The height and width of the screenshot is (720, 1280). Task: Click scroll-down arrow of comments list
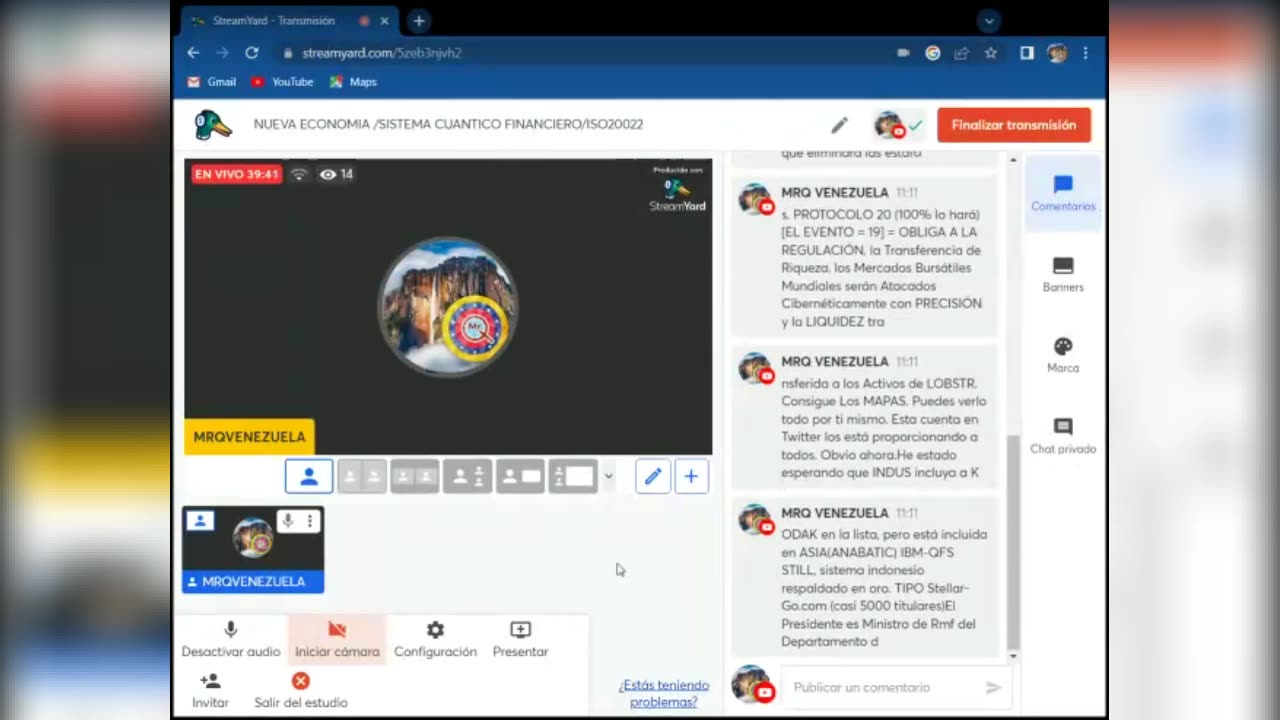(1013, 656)
